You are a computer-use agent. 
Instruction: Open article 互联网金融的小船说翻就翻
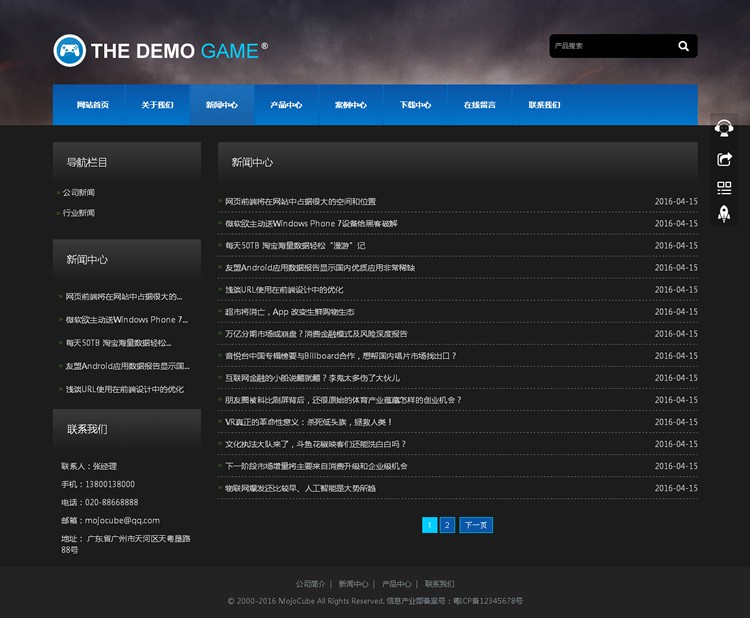[x=312, y=378]
